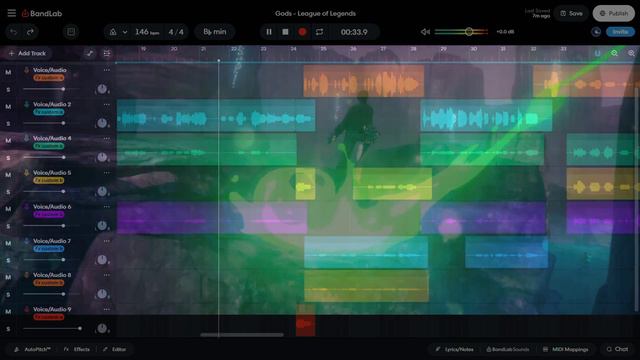Open the BandLab Sounds tab
The width and height of the screenshot is (640, 360).
click(x=507, y=349)
